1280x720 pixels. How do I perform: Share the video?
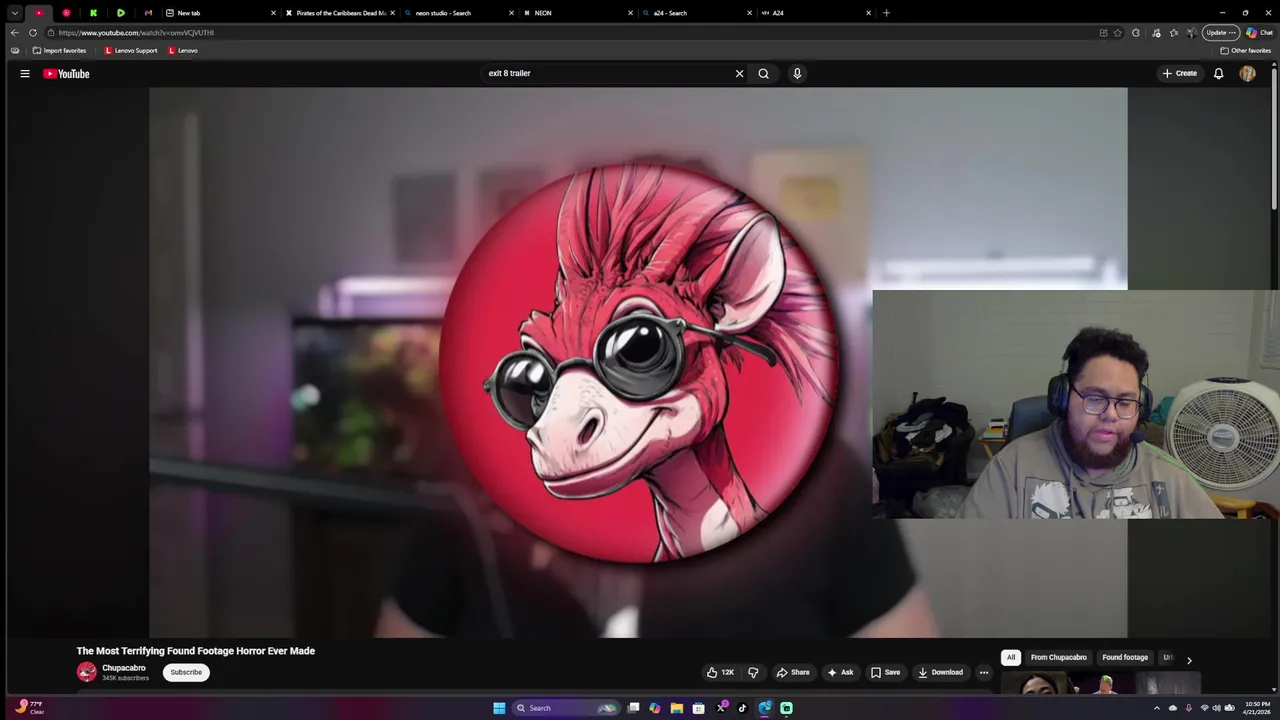[793, 672]
